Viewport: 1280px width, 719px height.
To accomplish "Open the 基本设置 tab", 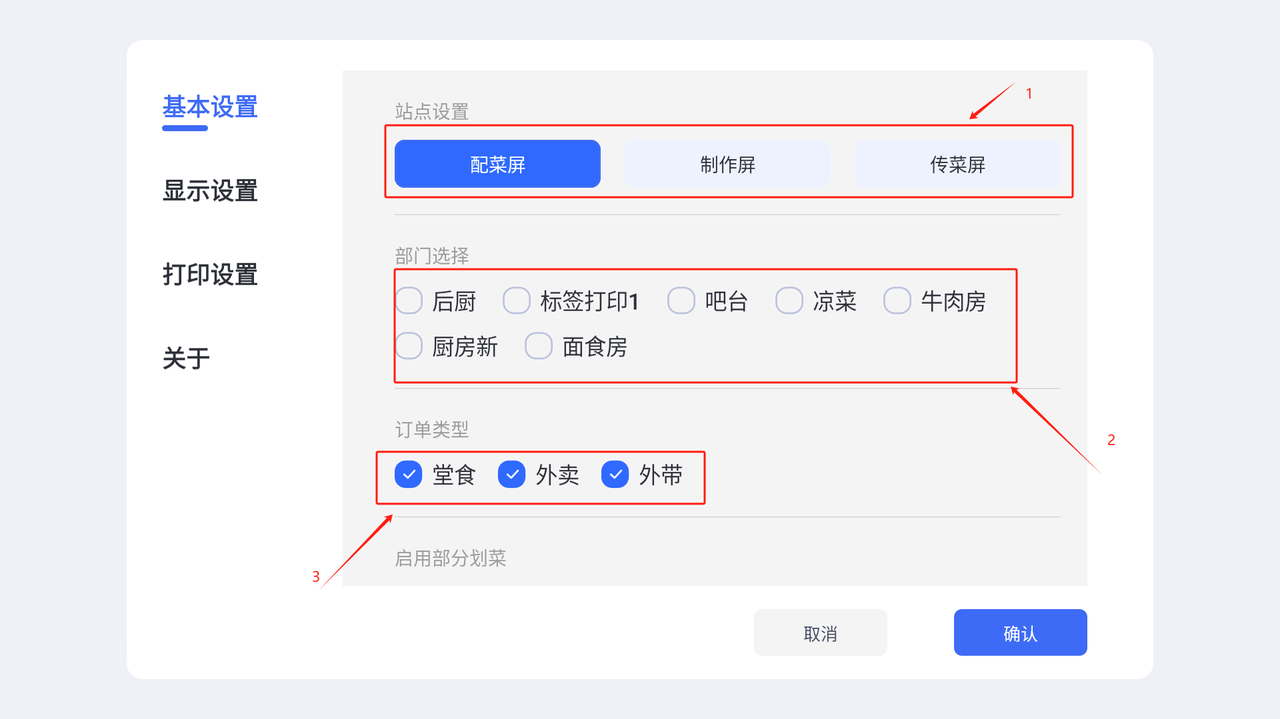I will pos(210,106).
